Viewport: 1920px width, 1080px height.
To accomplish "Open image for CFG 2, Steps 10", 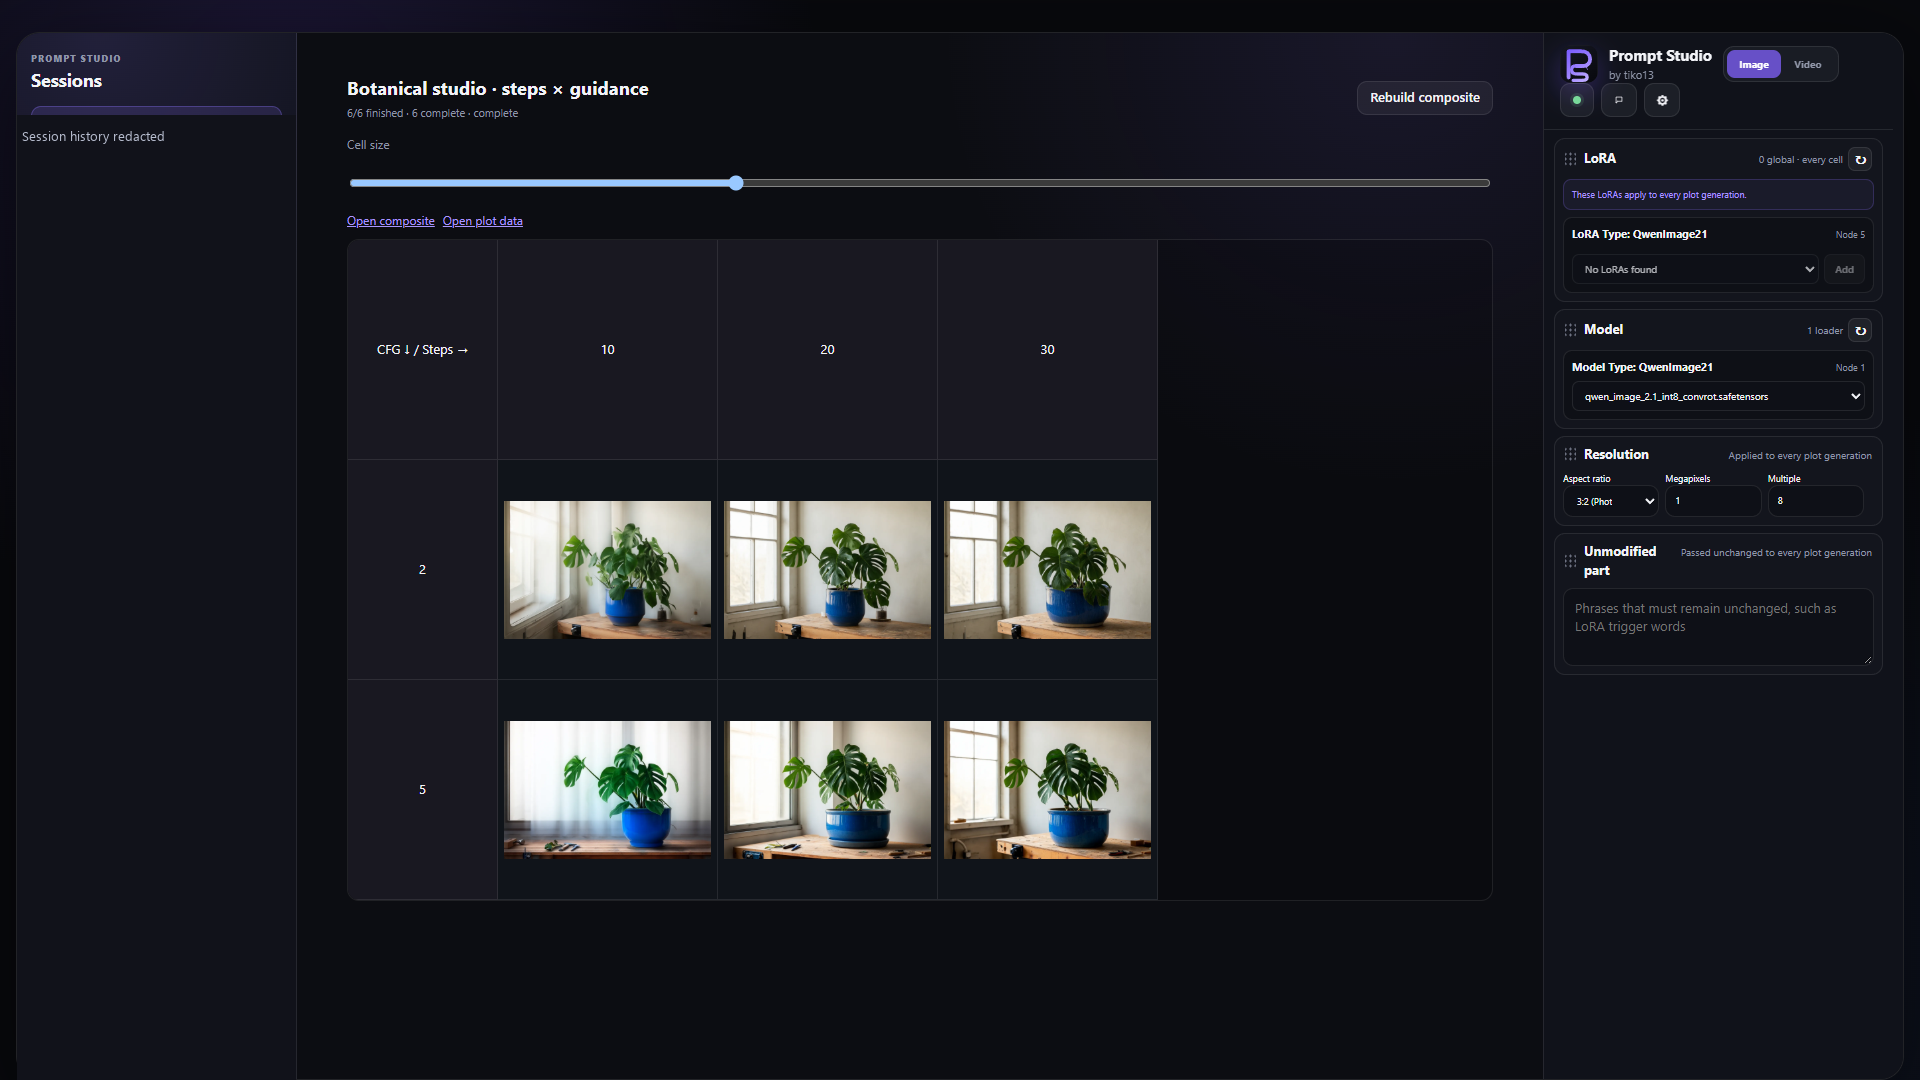I will [x=607, y=570].
